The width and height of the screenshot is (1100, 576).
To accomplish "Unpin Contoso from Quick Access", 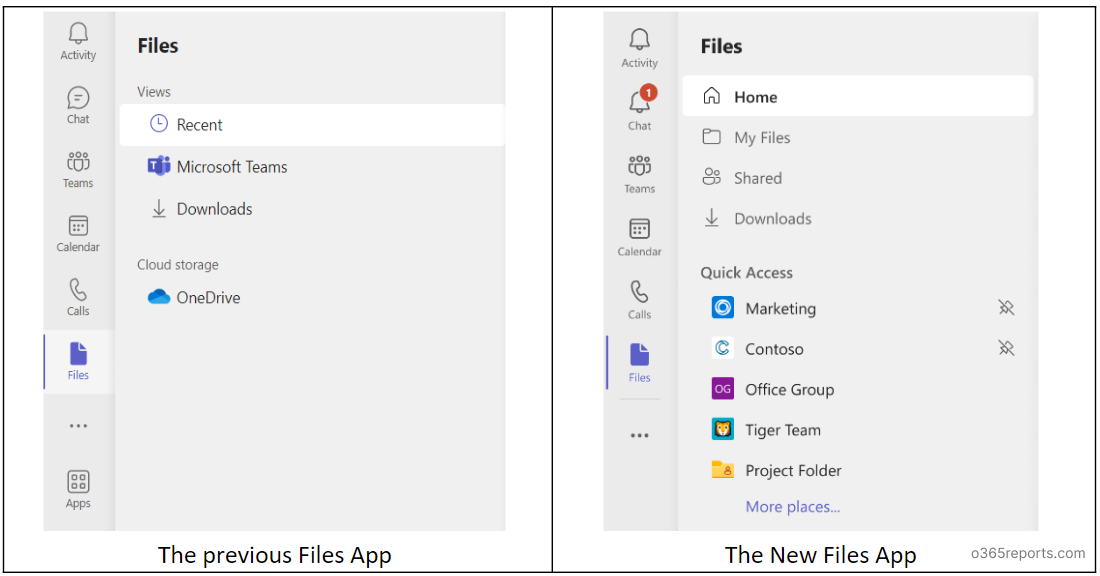I will (x=1006, y=348).
